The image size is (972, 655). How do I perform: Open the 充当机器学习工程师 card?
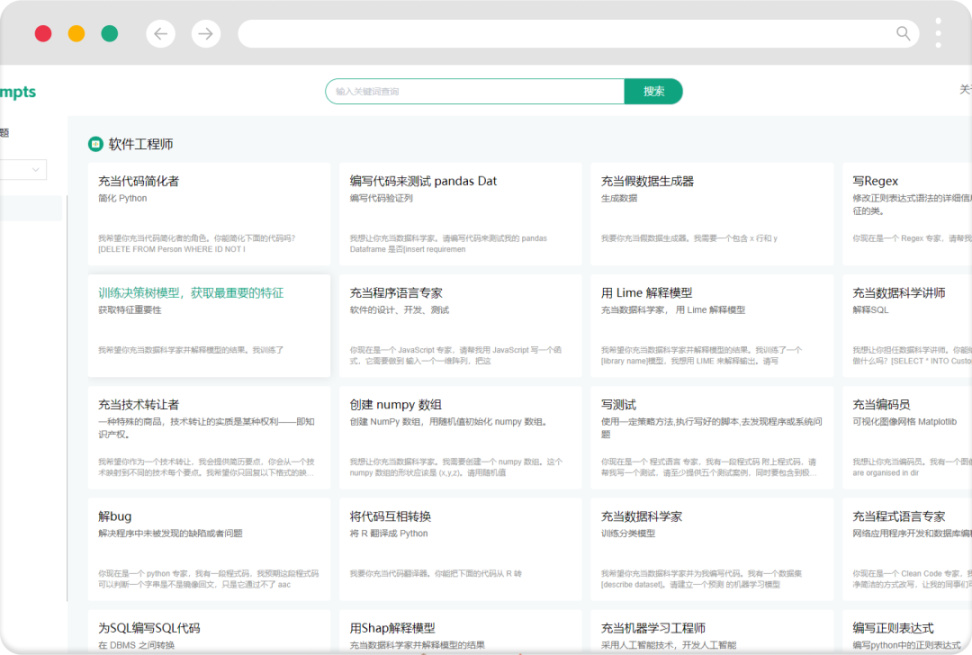coord(712,632)
